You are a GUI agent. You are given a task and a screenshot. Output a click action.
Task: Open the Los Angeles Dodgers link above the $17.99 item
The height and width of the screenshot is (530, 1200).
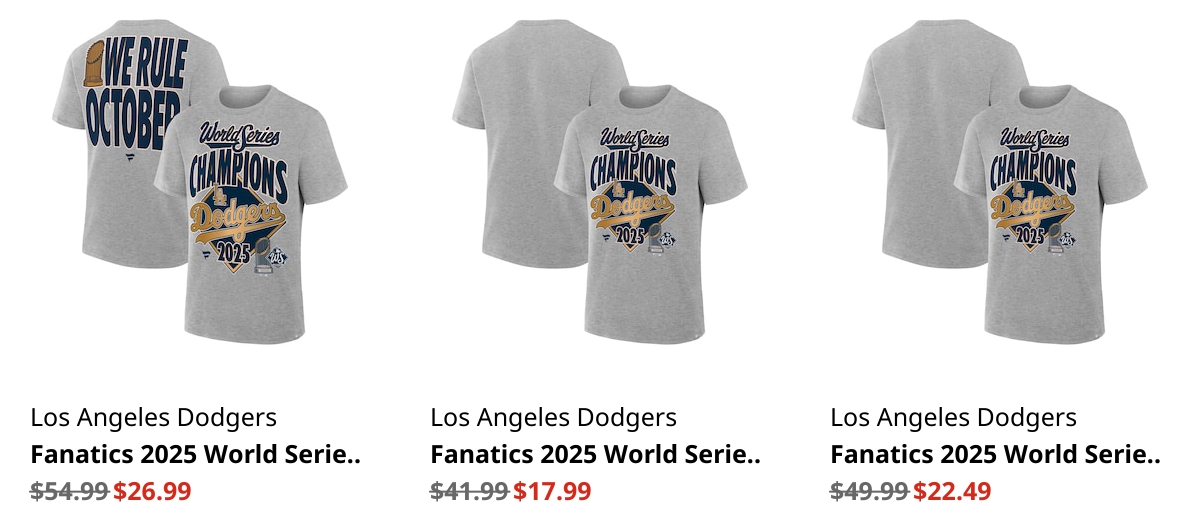click(554, 417)
